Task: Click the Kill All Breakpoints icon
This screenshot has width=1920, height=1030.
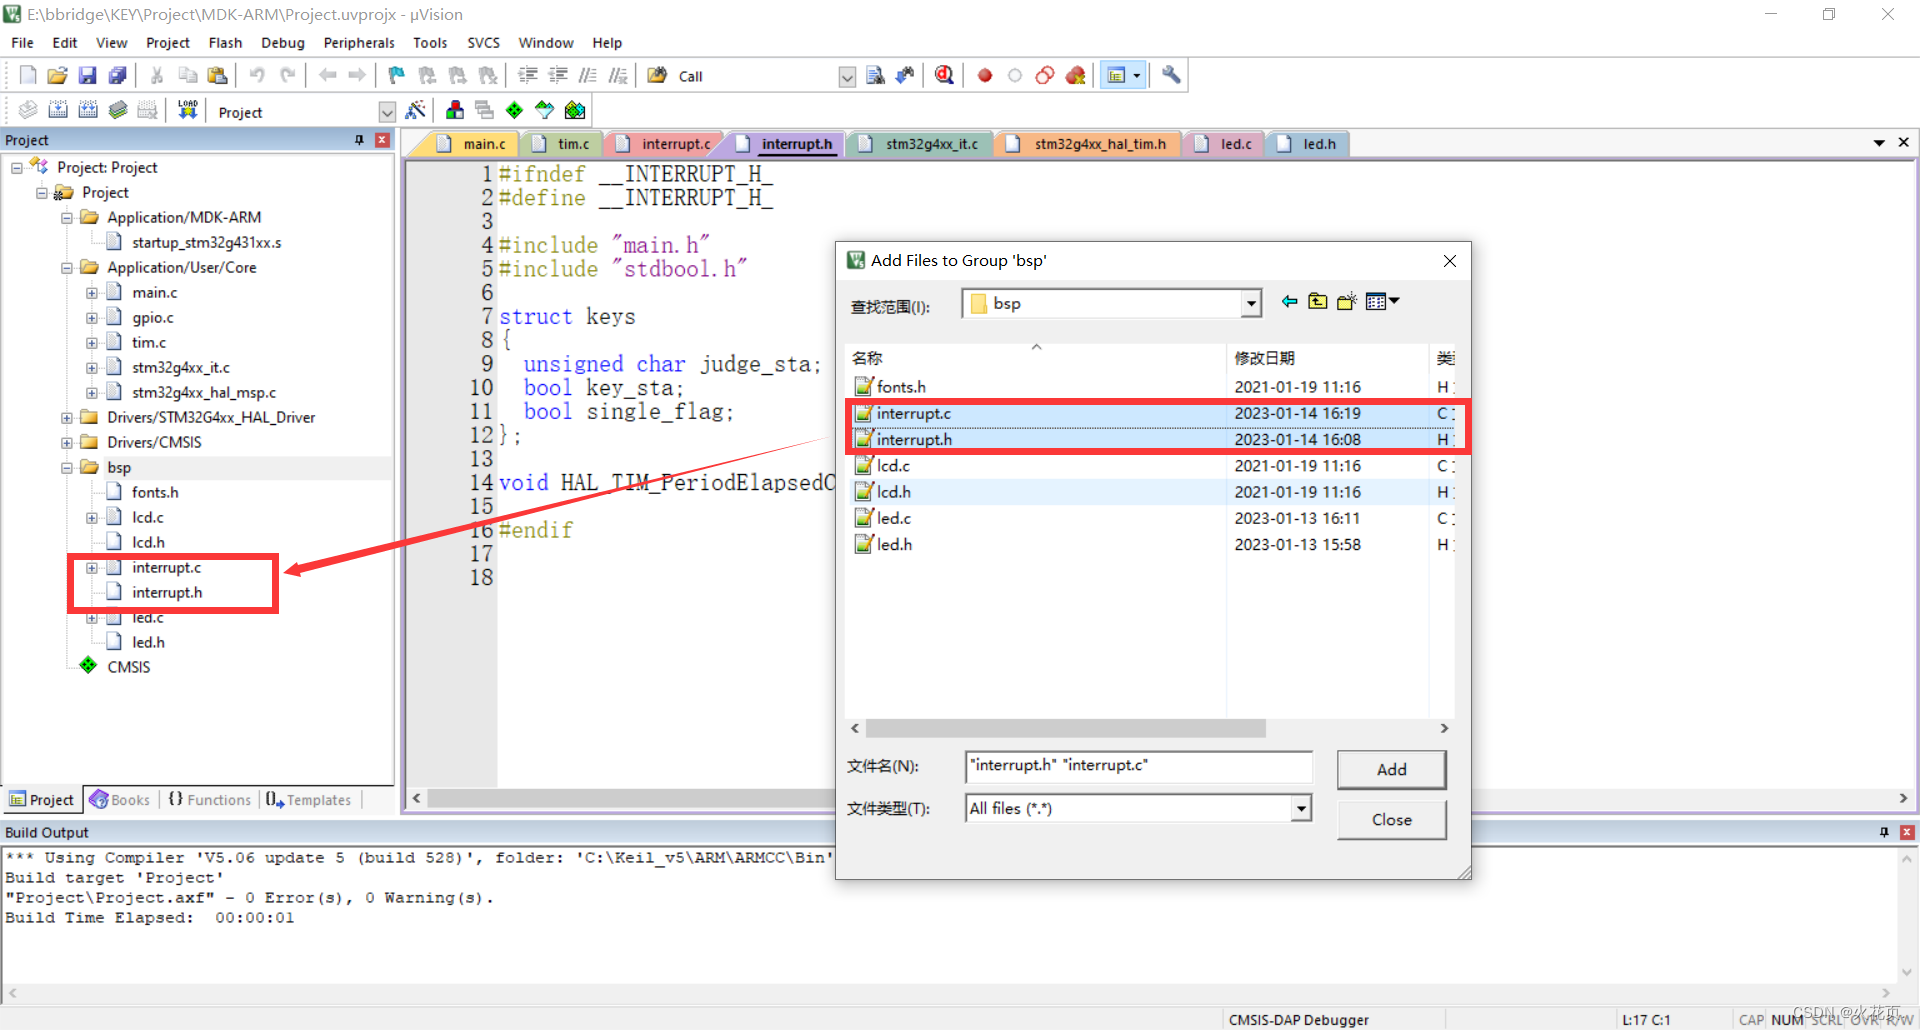Action: pyautogui.click(x=1076, y=75)
